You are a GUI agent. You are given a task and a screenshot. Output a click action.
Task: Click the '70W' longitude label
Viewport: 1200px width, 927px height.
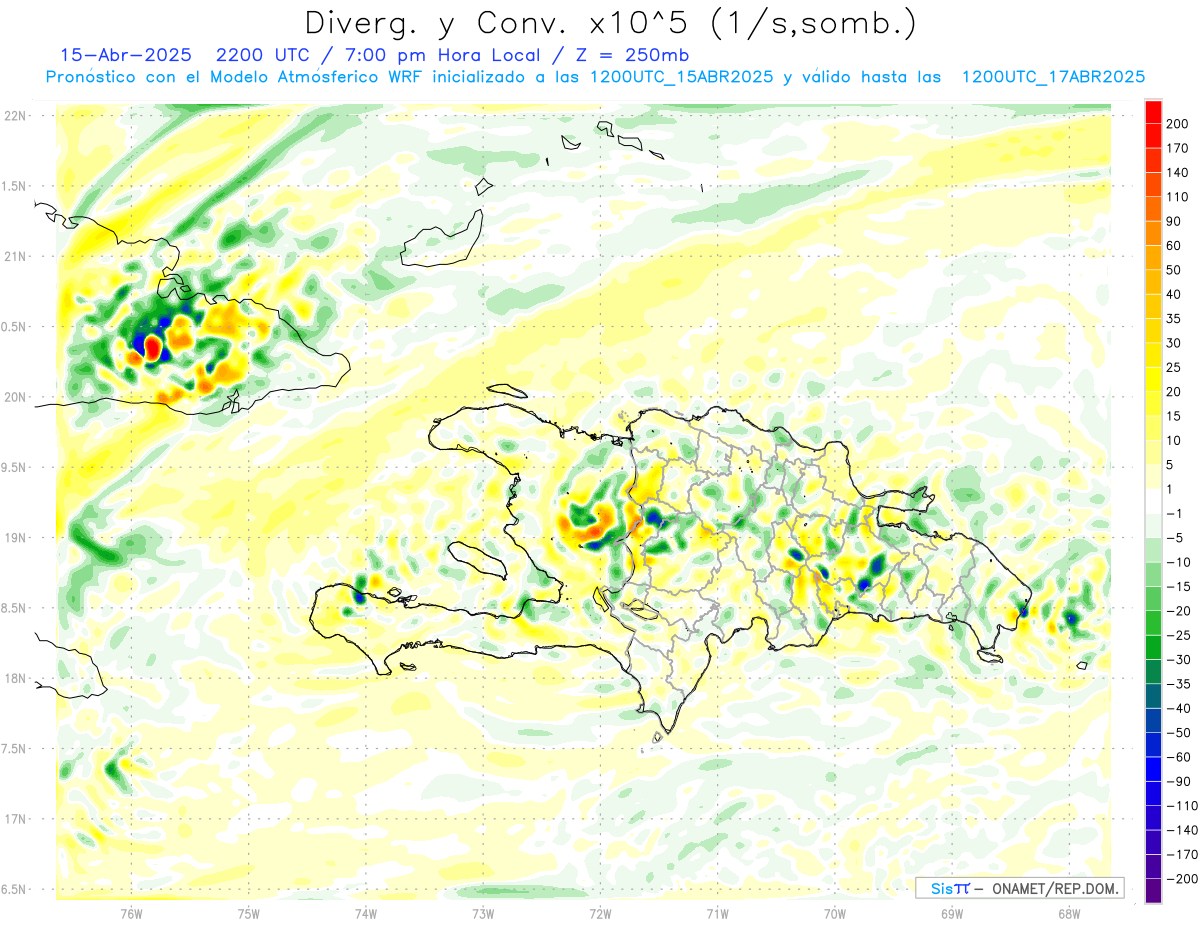click(834, 912)
